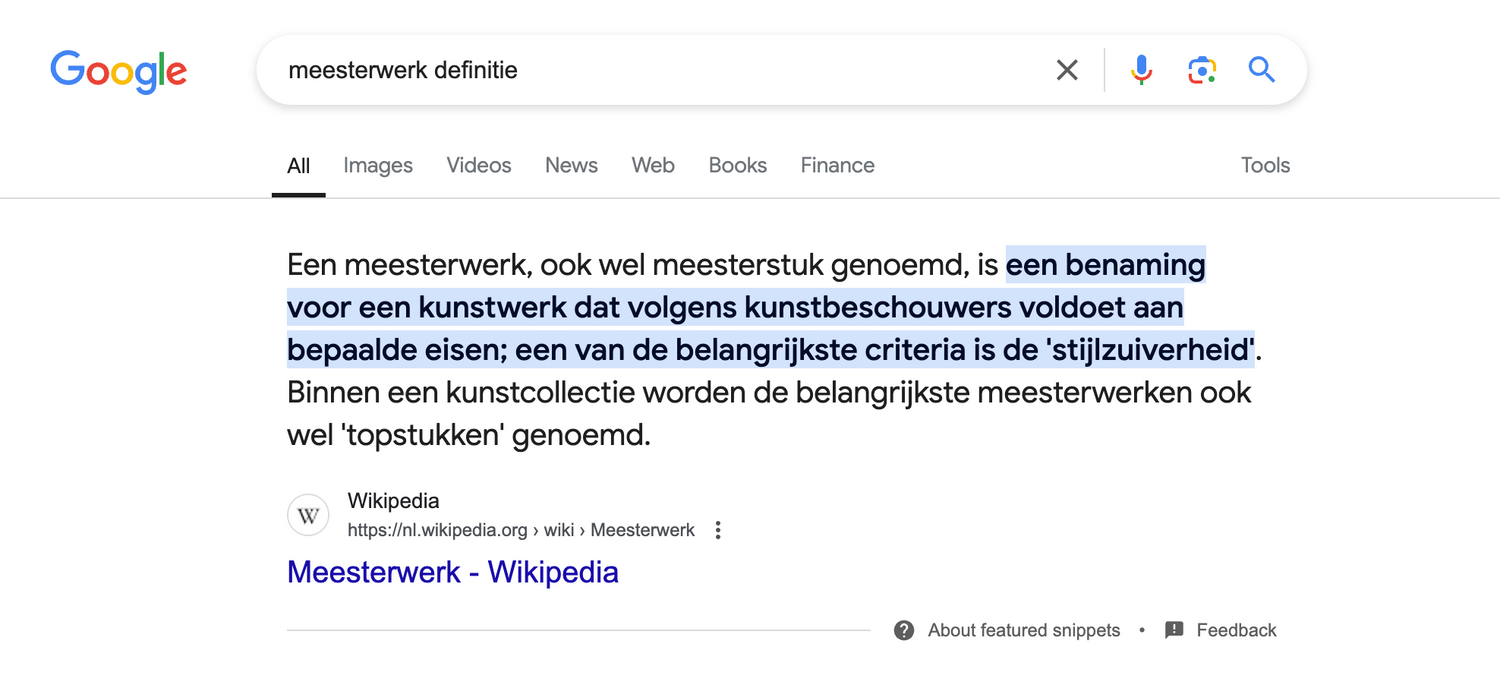Open the News results tab
Image resolution: width=1500 pixels, height=685 pixels.
(x=571, y=166)
